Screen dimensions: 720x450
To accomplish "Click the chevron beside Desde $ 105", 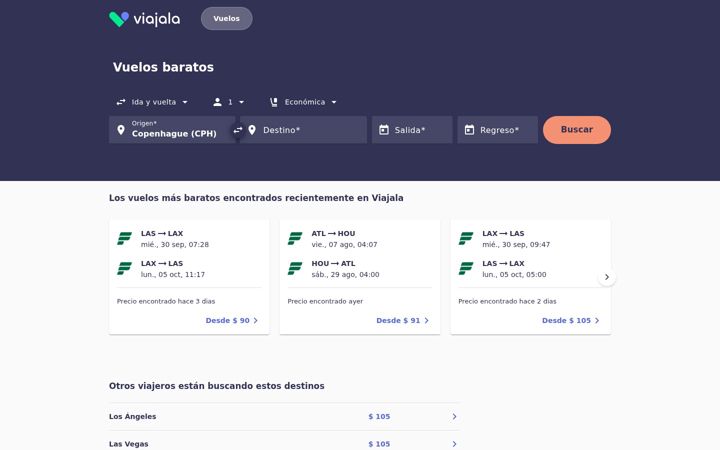I will [597, 321].
